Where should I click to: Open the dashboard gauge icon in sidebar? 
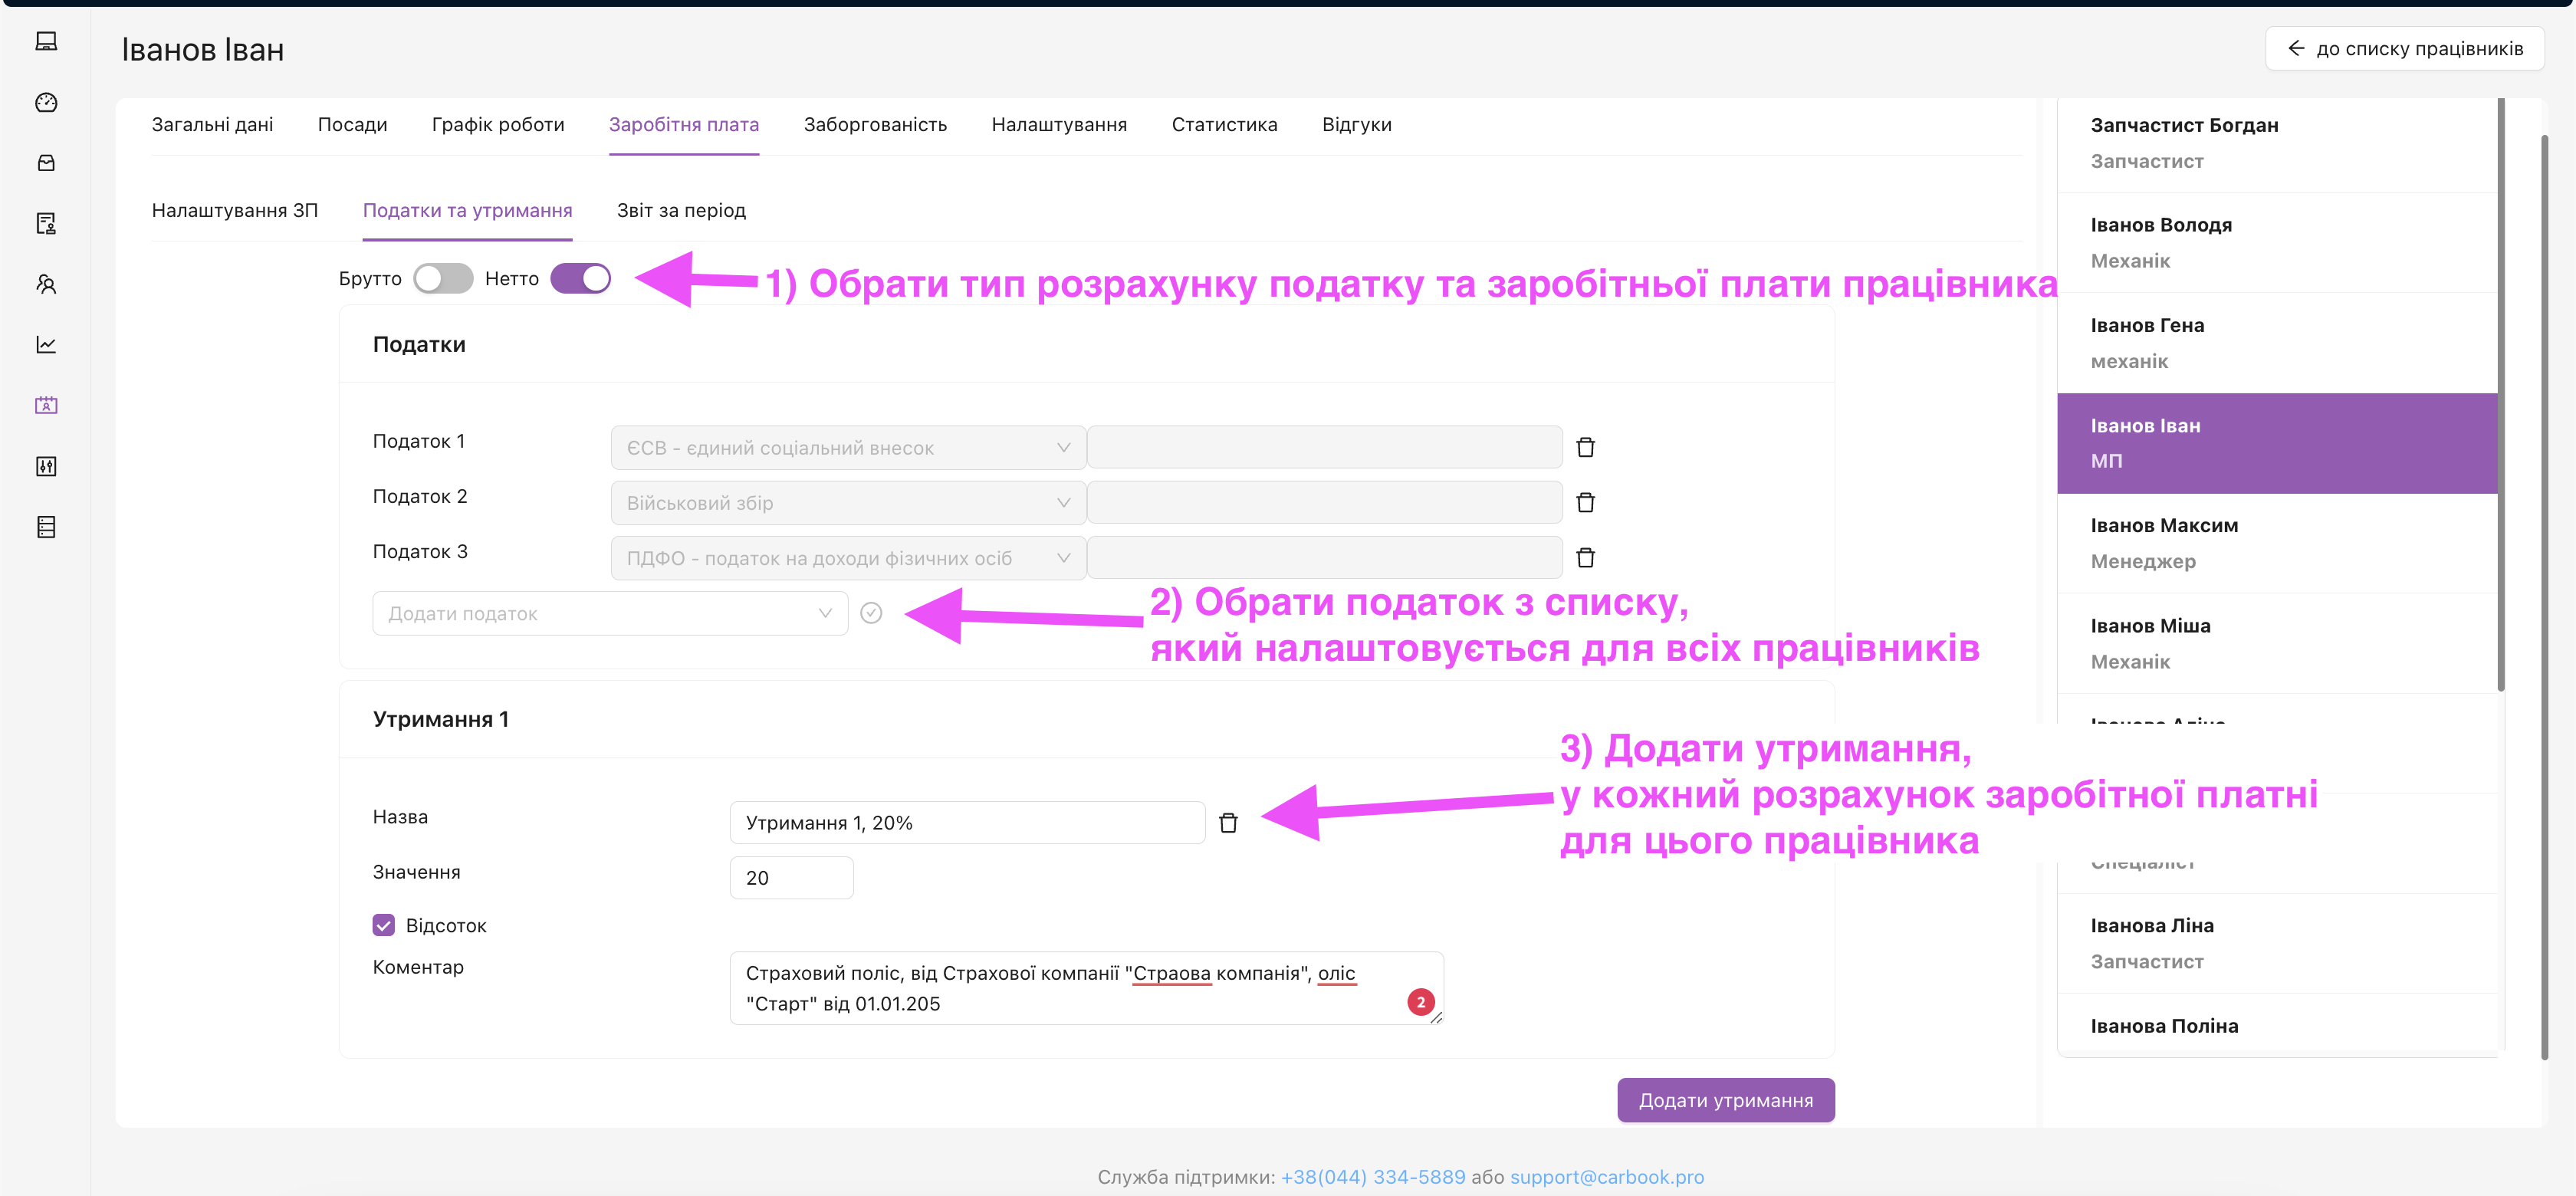click(46, 102)
